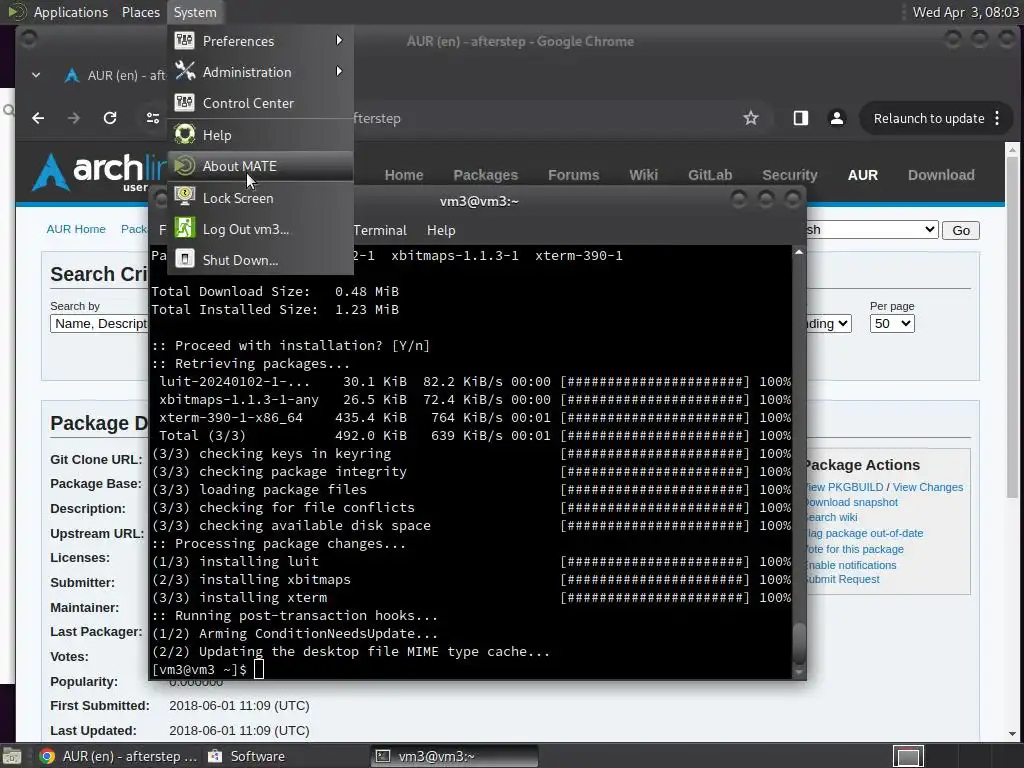Click the site information icon in Chrome
Image resolution: width=1024 pixels, height=768 pixels.
point(153,118)
